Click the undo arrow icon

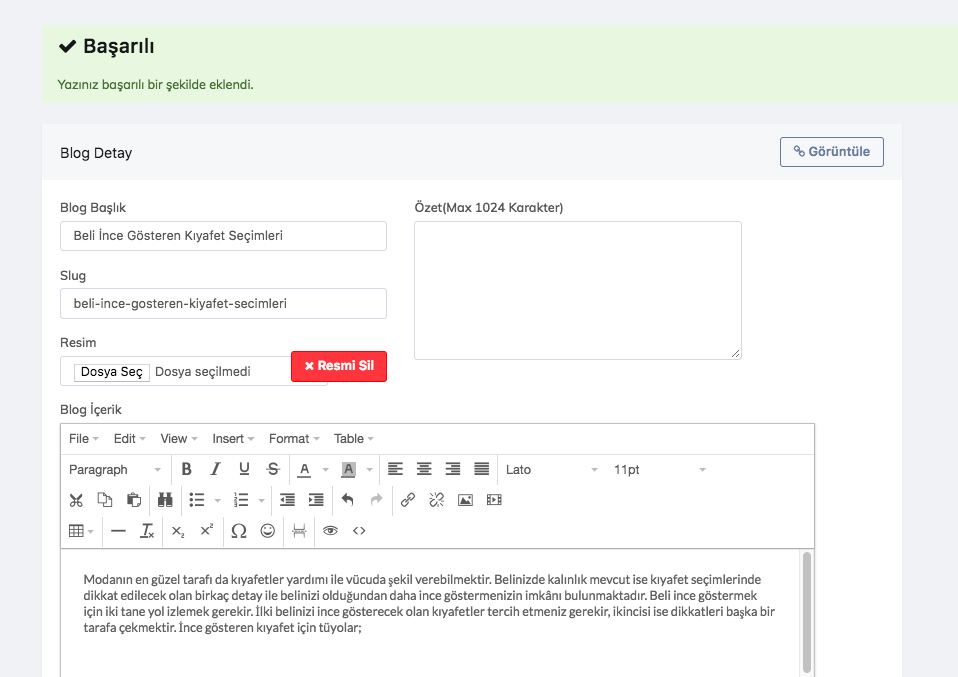[x=347, y=500]
